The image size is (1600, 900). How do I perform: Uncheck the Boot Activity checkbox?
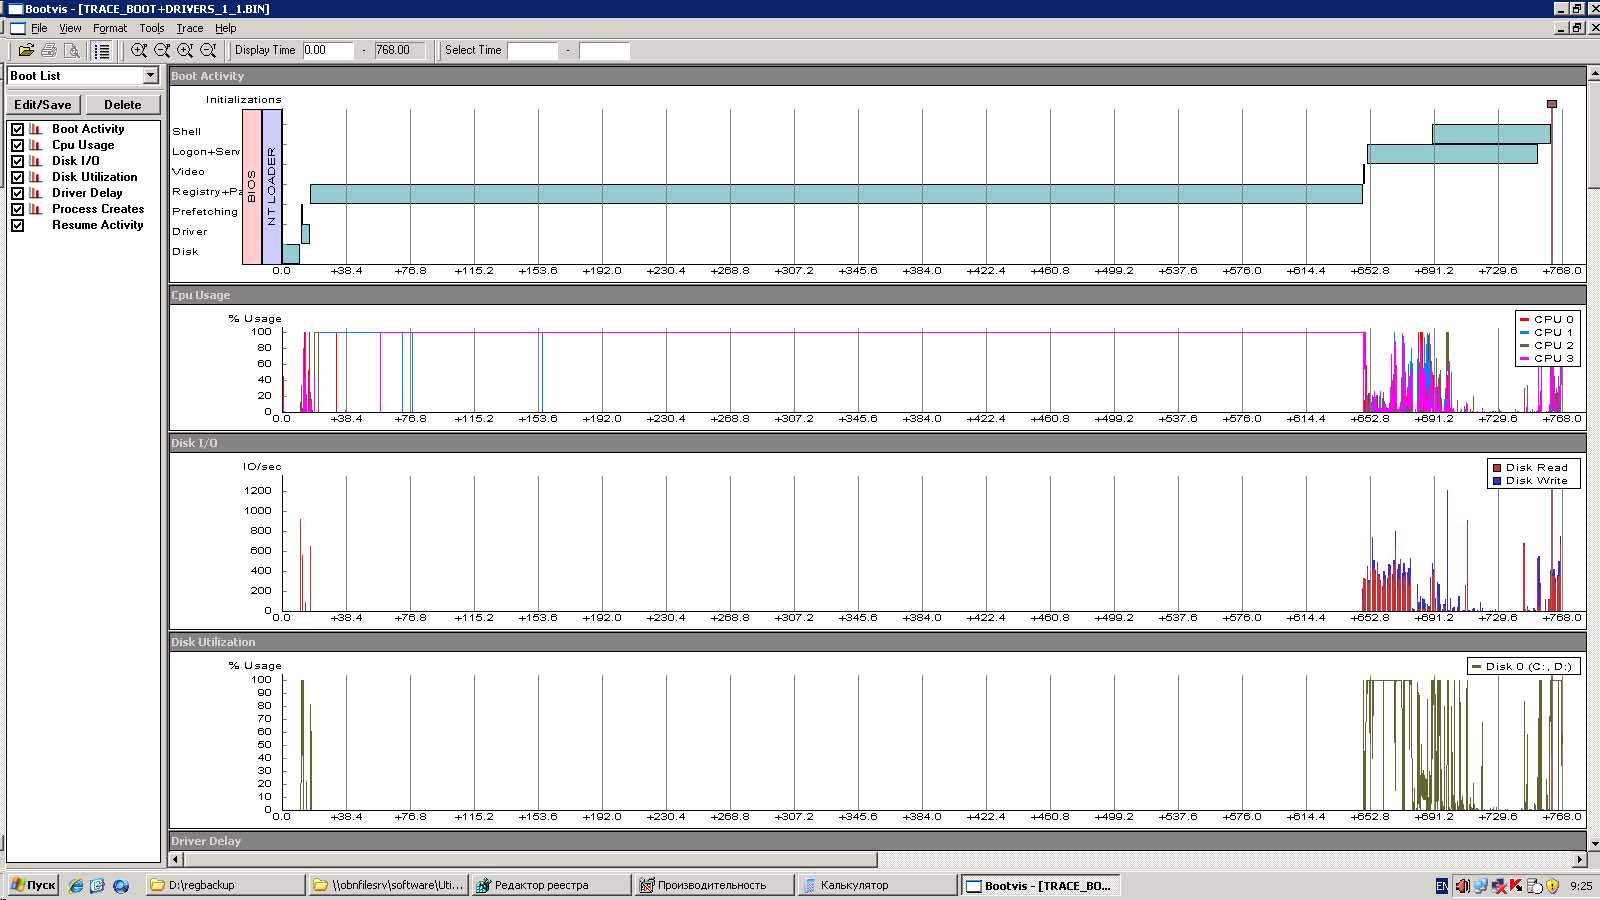click(17, 129)
